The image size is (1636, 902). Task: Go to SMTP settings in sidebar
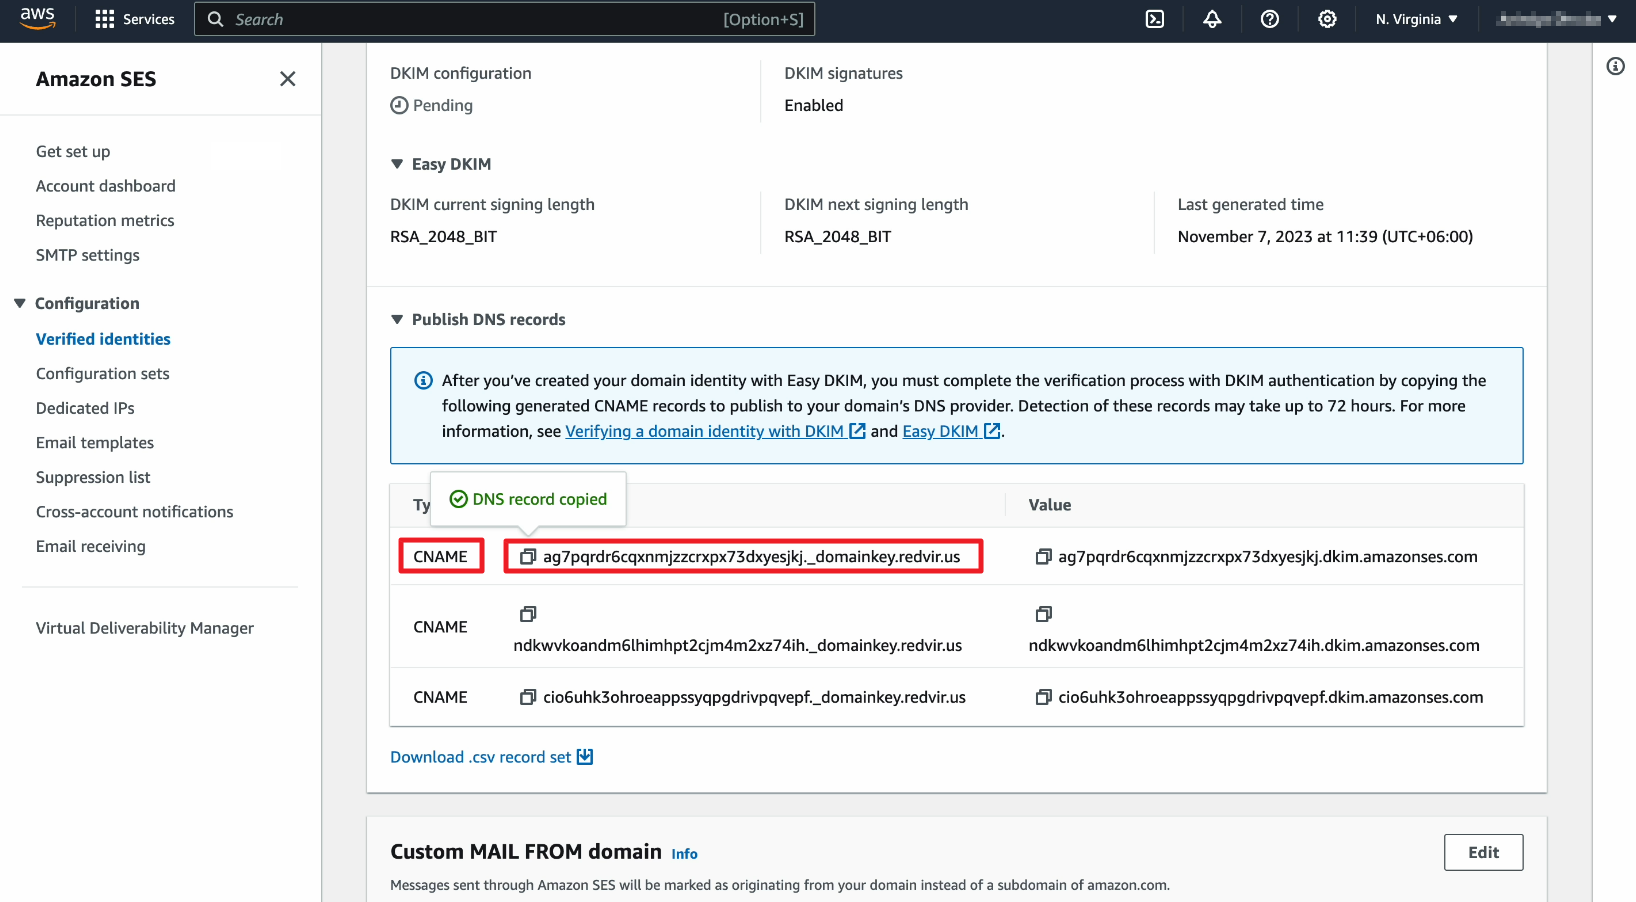coord(88,255)
